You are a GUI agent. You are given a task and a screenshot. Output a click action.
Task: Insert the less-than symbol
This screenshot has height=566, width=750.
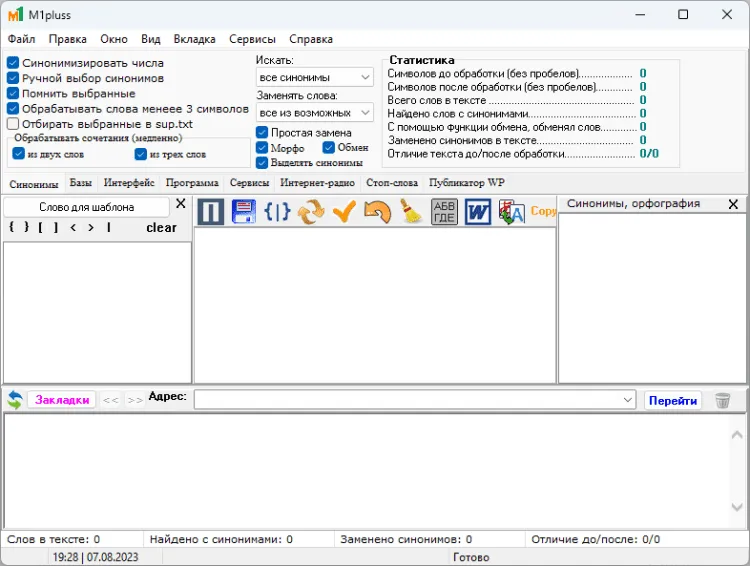click(73, 227)
